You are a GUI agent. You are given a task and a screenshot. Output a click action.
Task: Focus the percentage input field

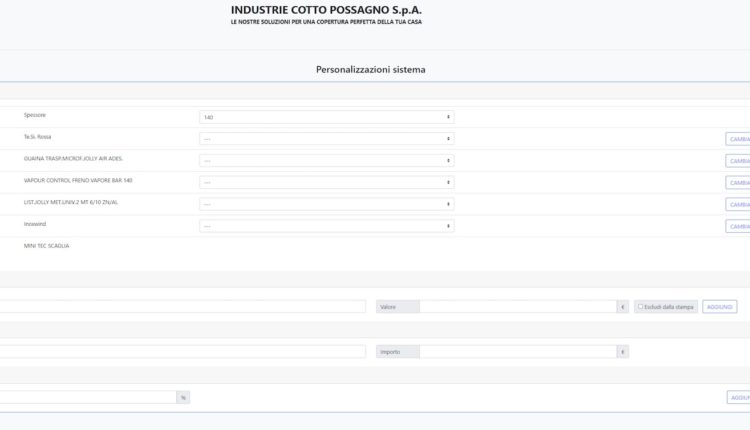tap(88, 397)
